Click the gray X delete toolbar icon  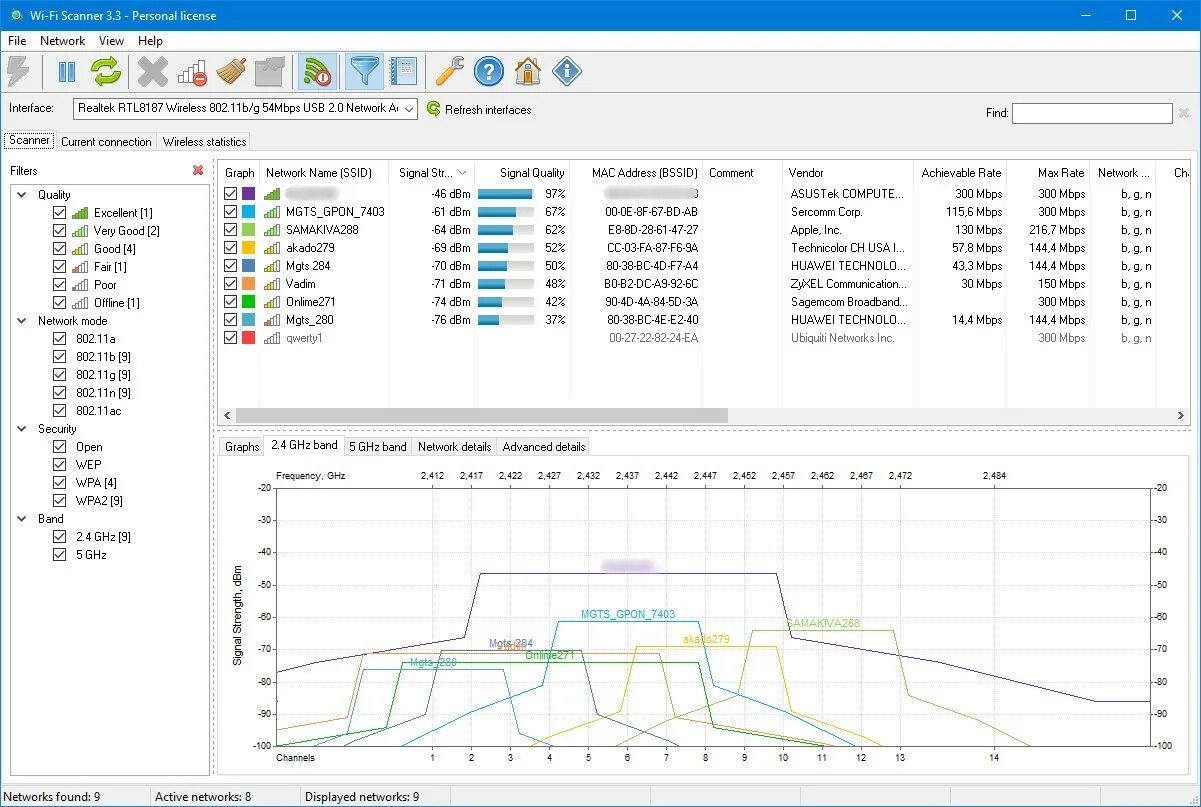(153, 71)
